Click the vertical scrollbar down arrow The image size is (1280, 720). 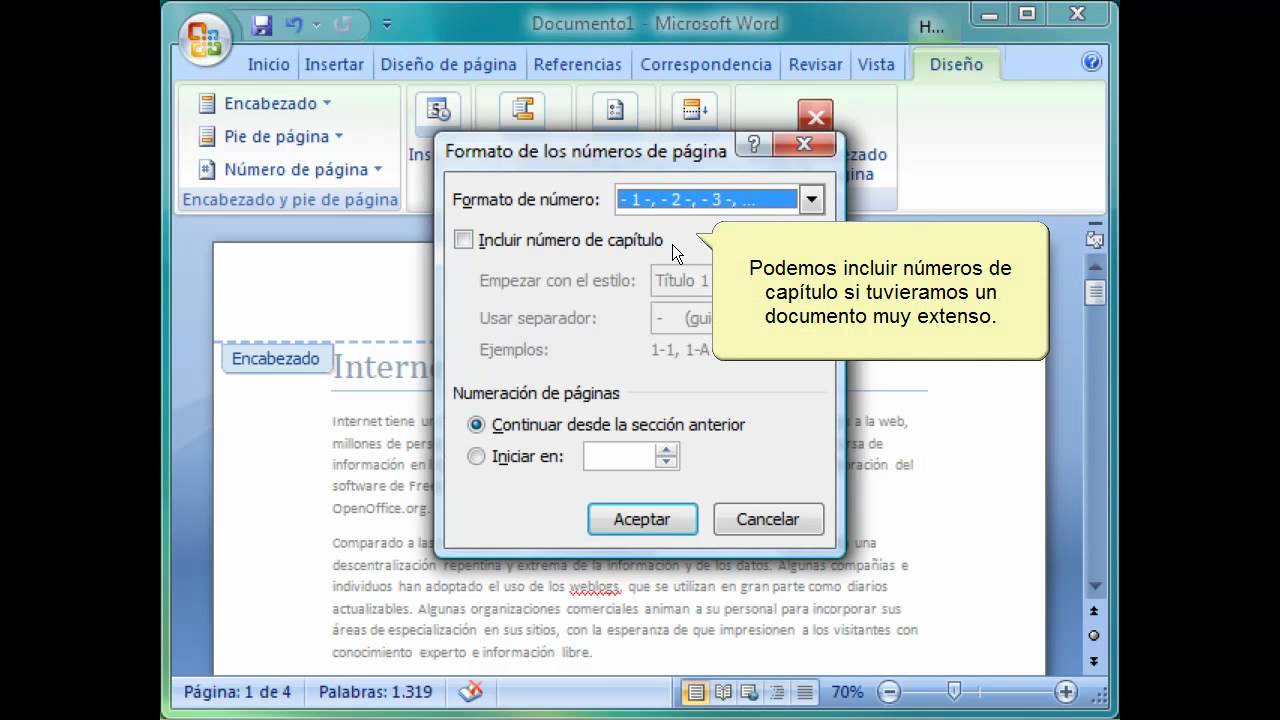(1095, 585)
